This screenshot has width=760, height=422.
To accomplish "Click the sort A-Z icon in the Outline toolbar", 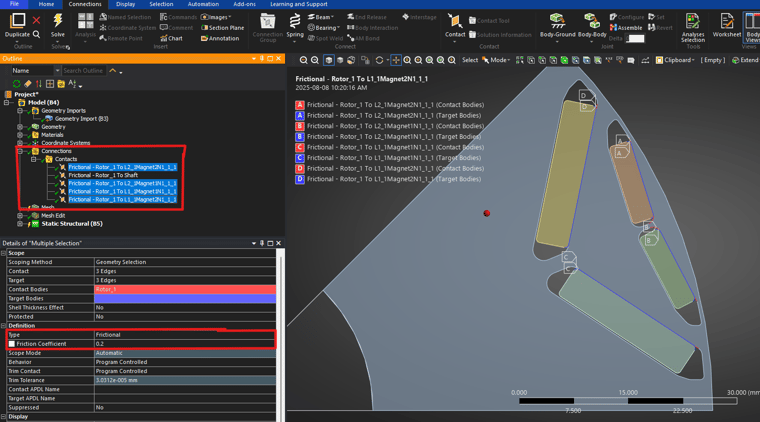I will [x=73, y=84].
